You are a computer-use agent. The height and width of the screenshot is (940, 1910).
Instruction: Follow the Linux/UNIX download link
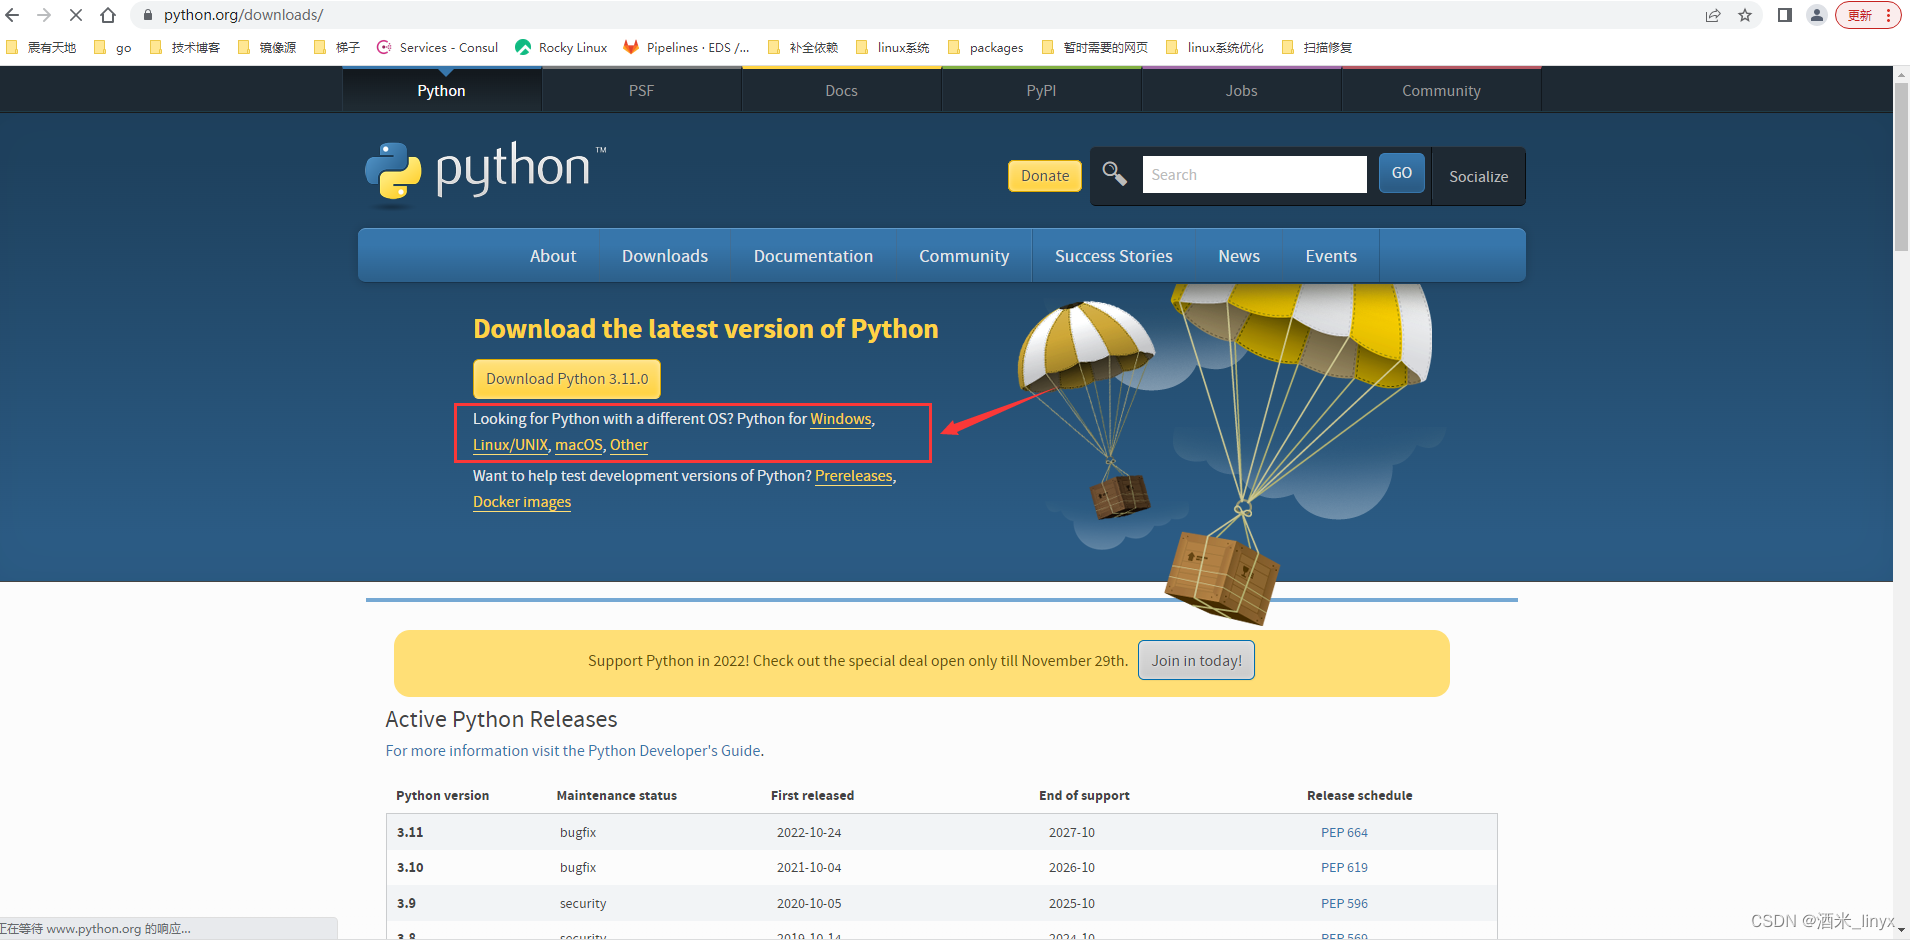tap(510, 445)
